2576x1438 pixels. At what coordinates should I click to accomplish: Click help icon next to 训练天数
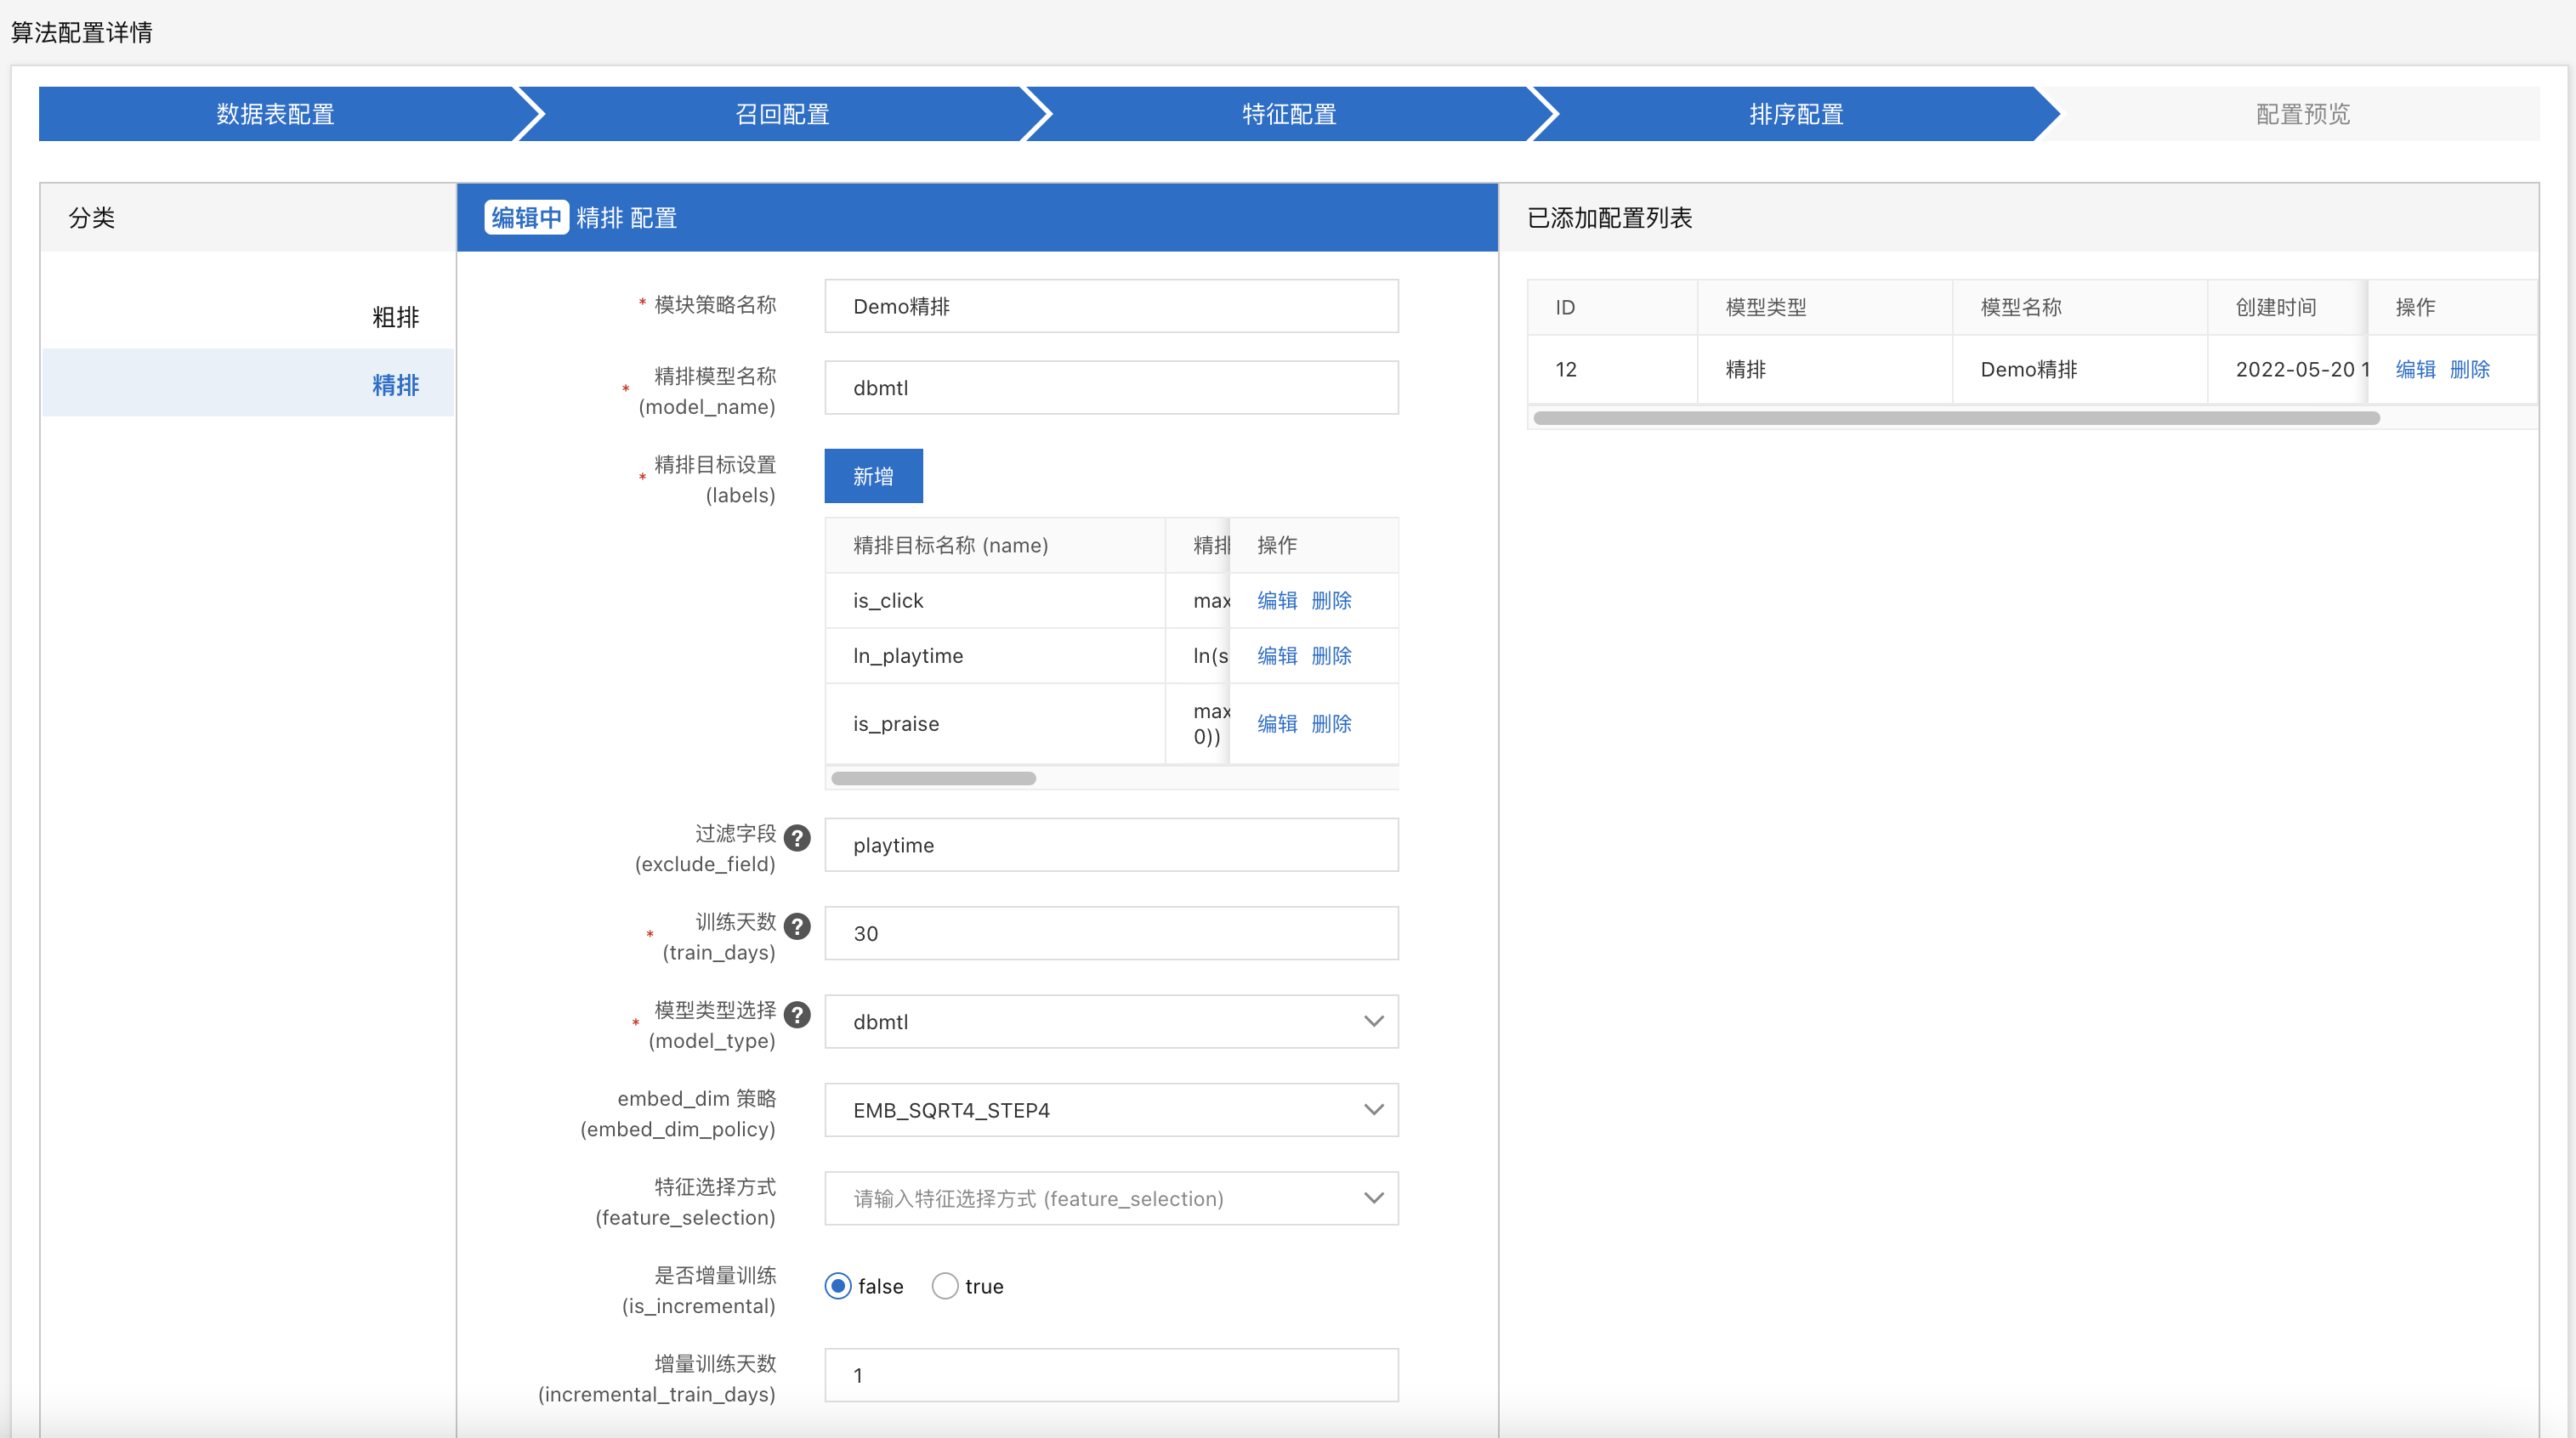coord(797,926)
